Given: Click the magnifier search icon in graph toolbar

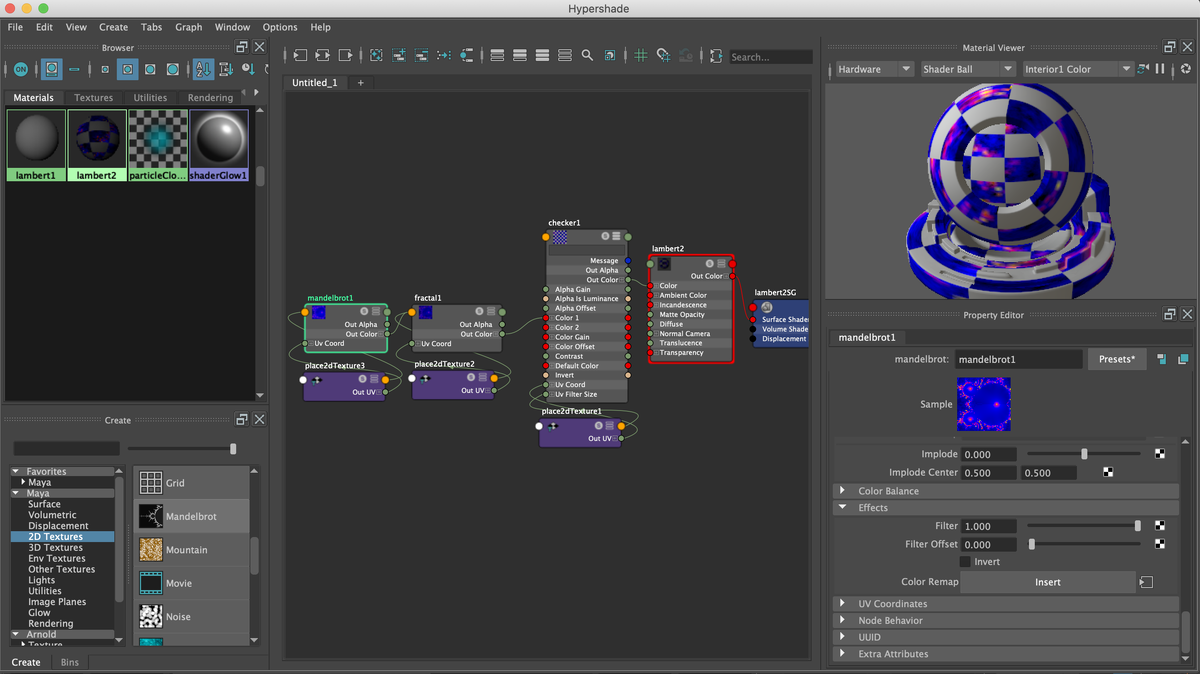Looking at the screenshot, I should point(587,56).
